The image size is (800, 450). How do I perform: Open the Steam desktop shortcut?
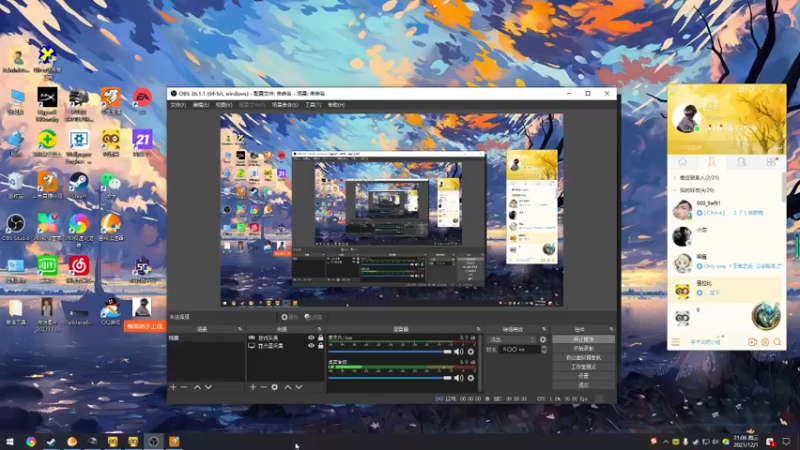click(x=79, y=183)
